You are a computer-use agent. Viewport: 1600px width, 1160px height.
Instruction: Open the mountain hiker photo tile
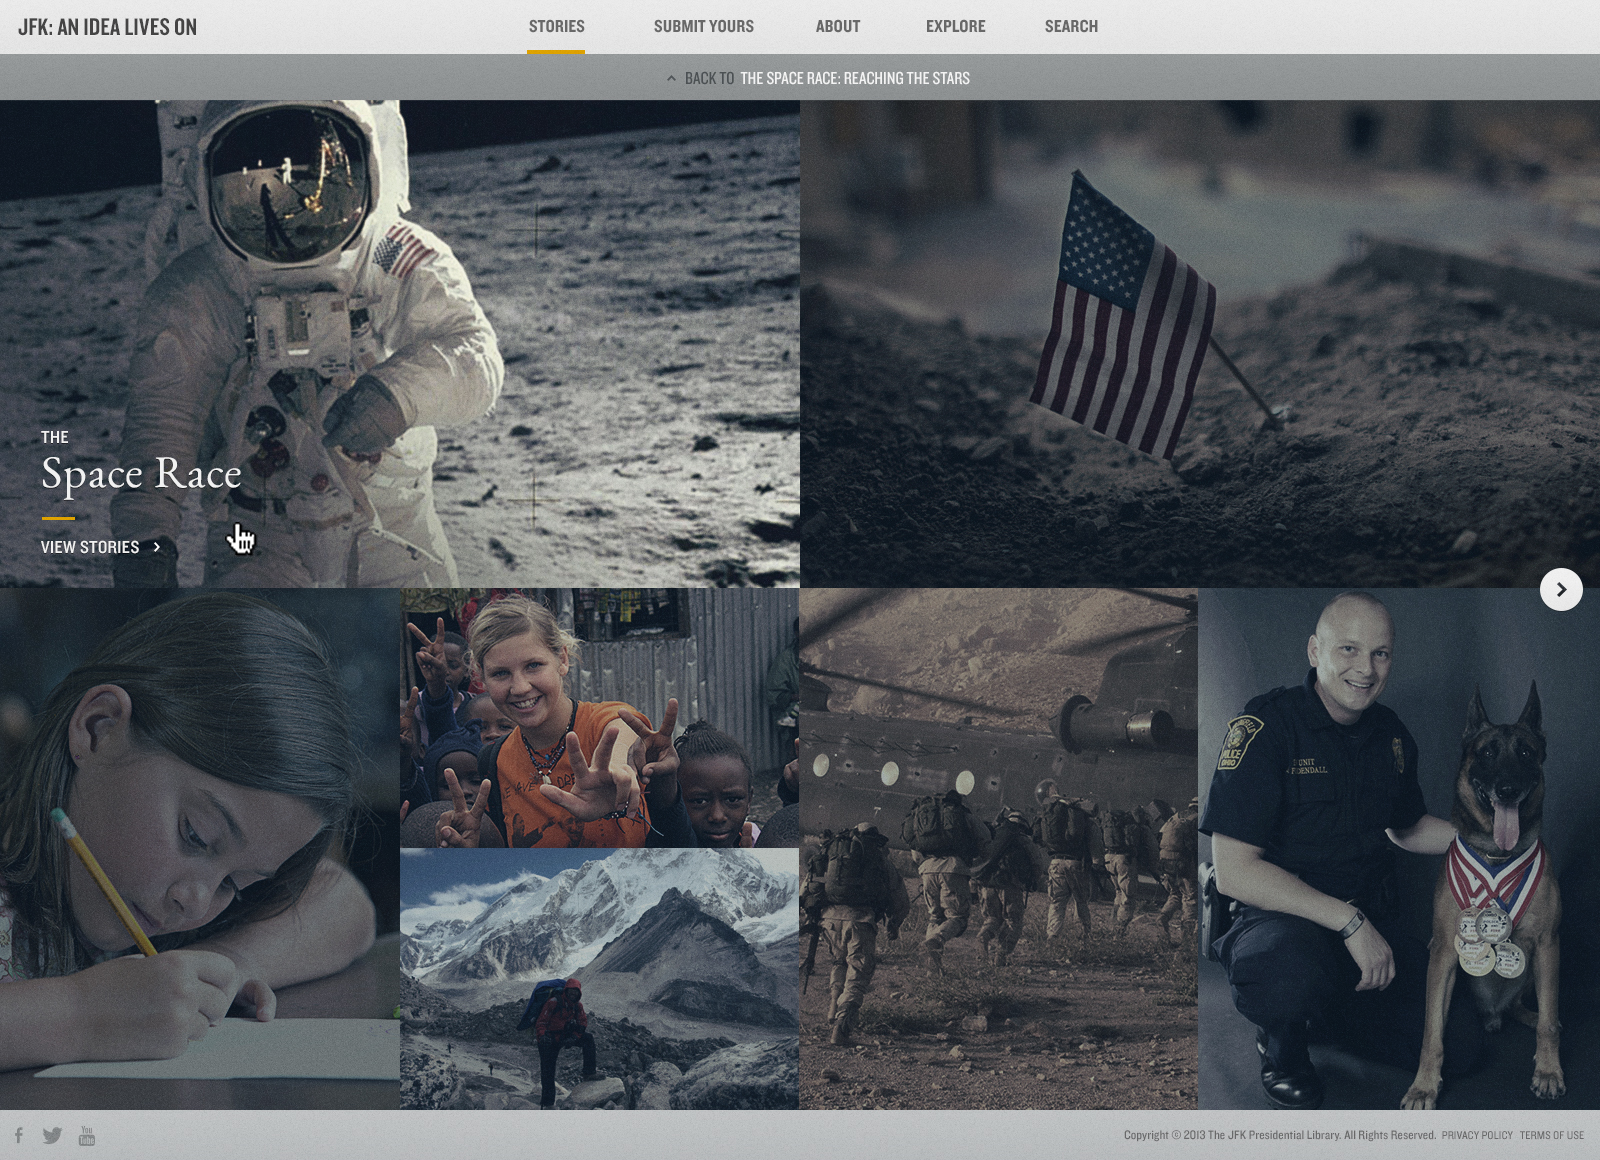pyautogui.click(x=599, y=978)
